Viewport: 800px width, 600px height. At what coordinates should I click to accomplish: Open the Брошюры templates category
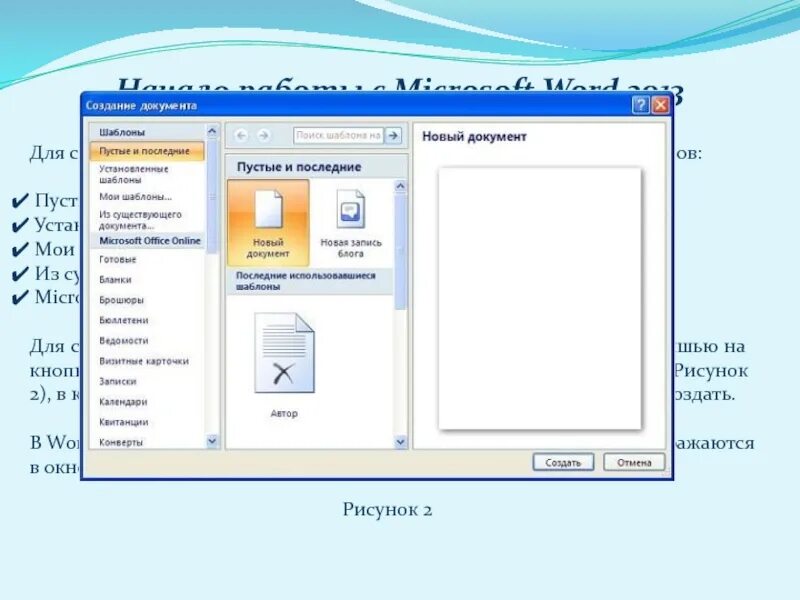pyautogui.click(x=121, y=300)
